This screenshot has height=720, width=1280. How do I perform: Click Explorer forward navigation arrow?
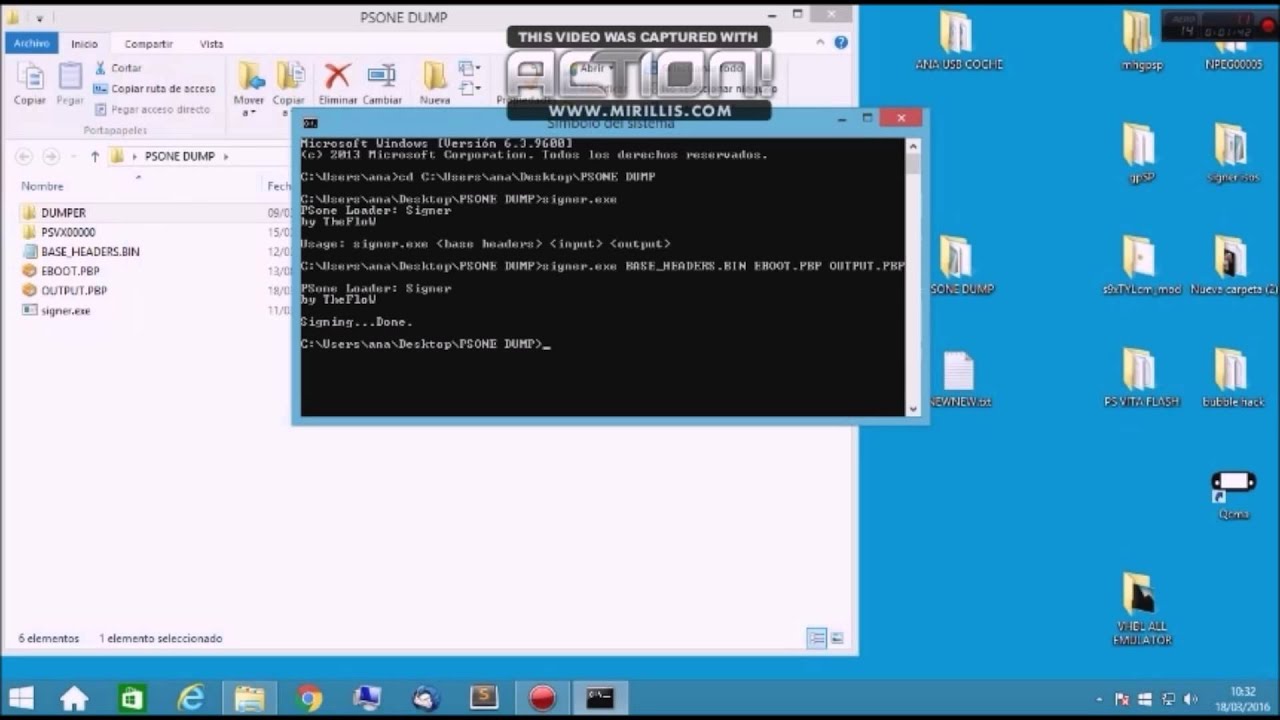[51, 156]
